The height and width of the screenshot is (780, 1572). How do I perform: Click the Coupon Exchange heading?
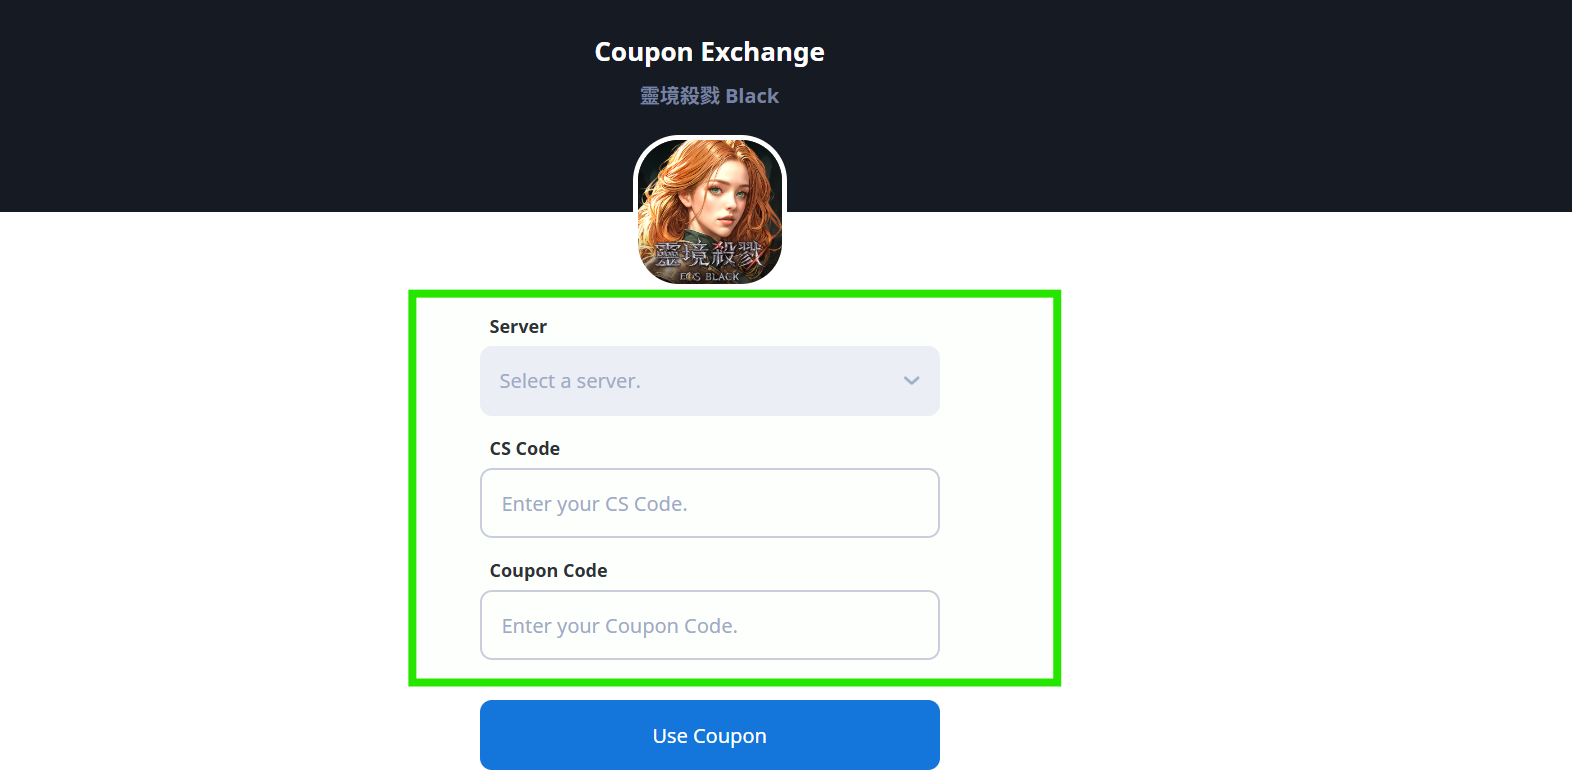coord(709,52)
